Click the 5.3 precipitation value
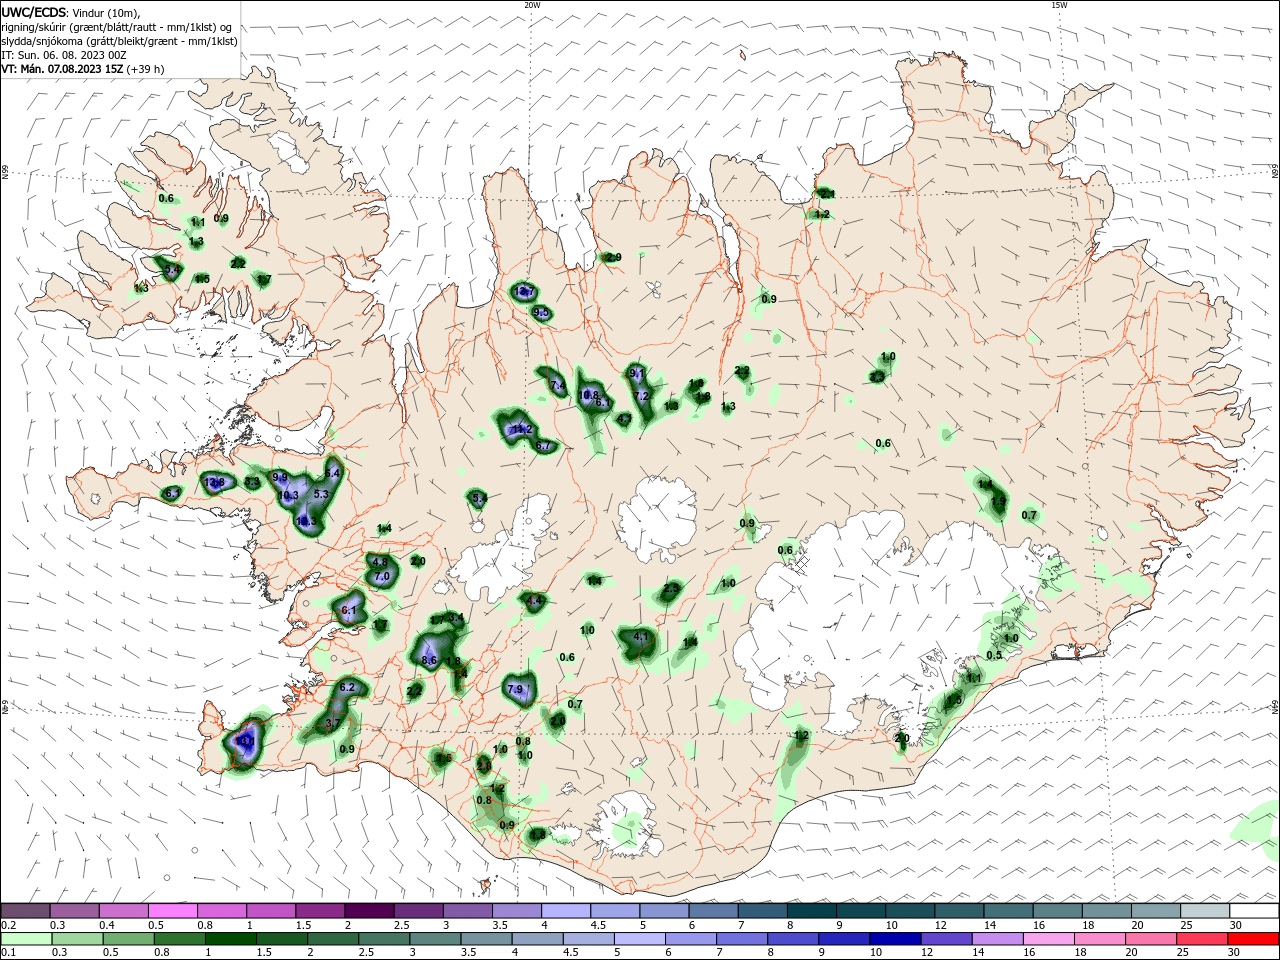 [x=321, y=494]
